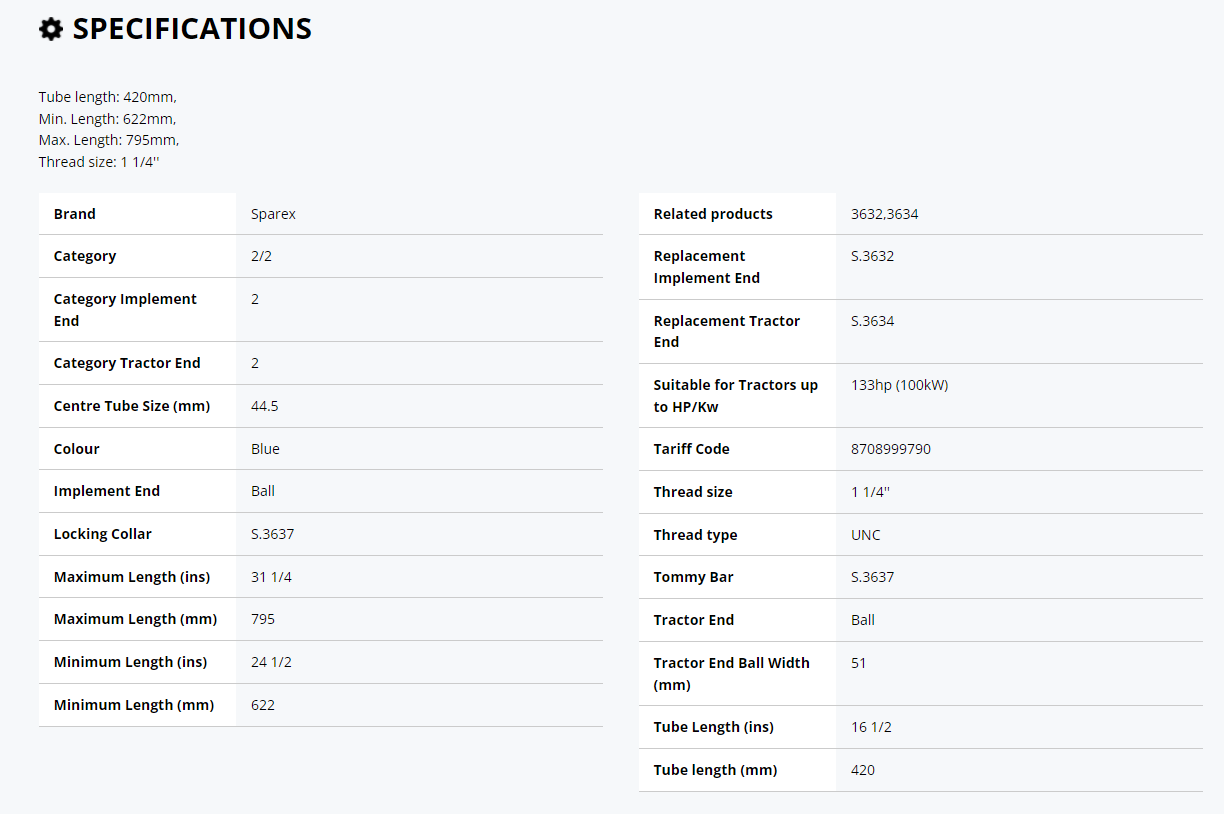Select the 133hp (100kW) tractor suitability value
Viewport: 1224px width, 814px height.
tap(899, 385)
